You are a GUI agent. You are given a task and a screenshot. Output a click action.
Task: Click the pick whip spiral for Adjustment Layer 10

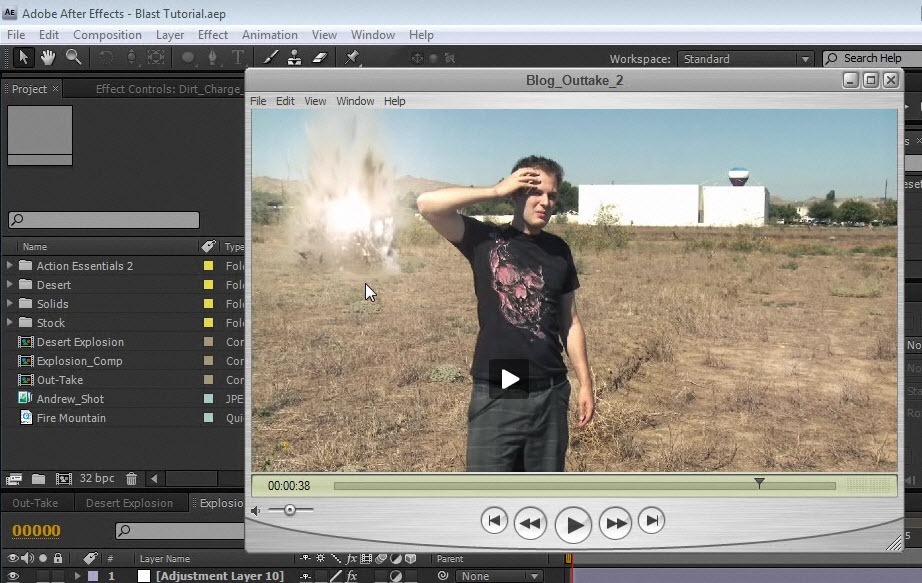tap(443, 576)
